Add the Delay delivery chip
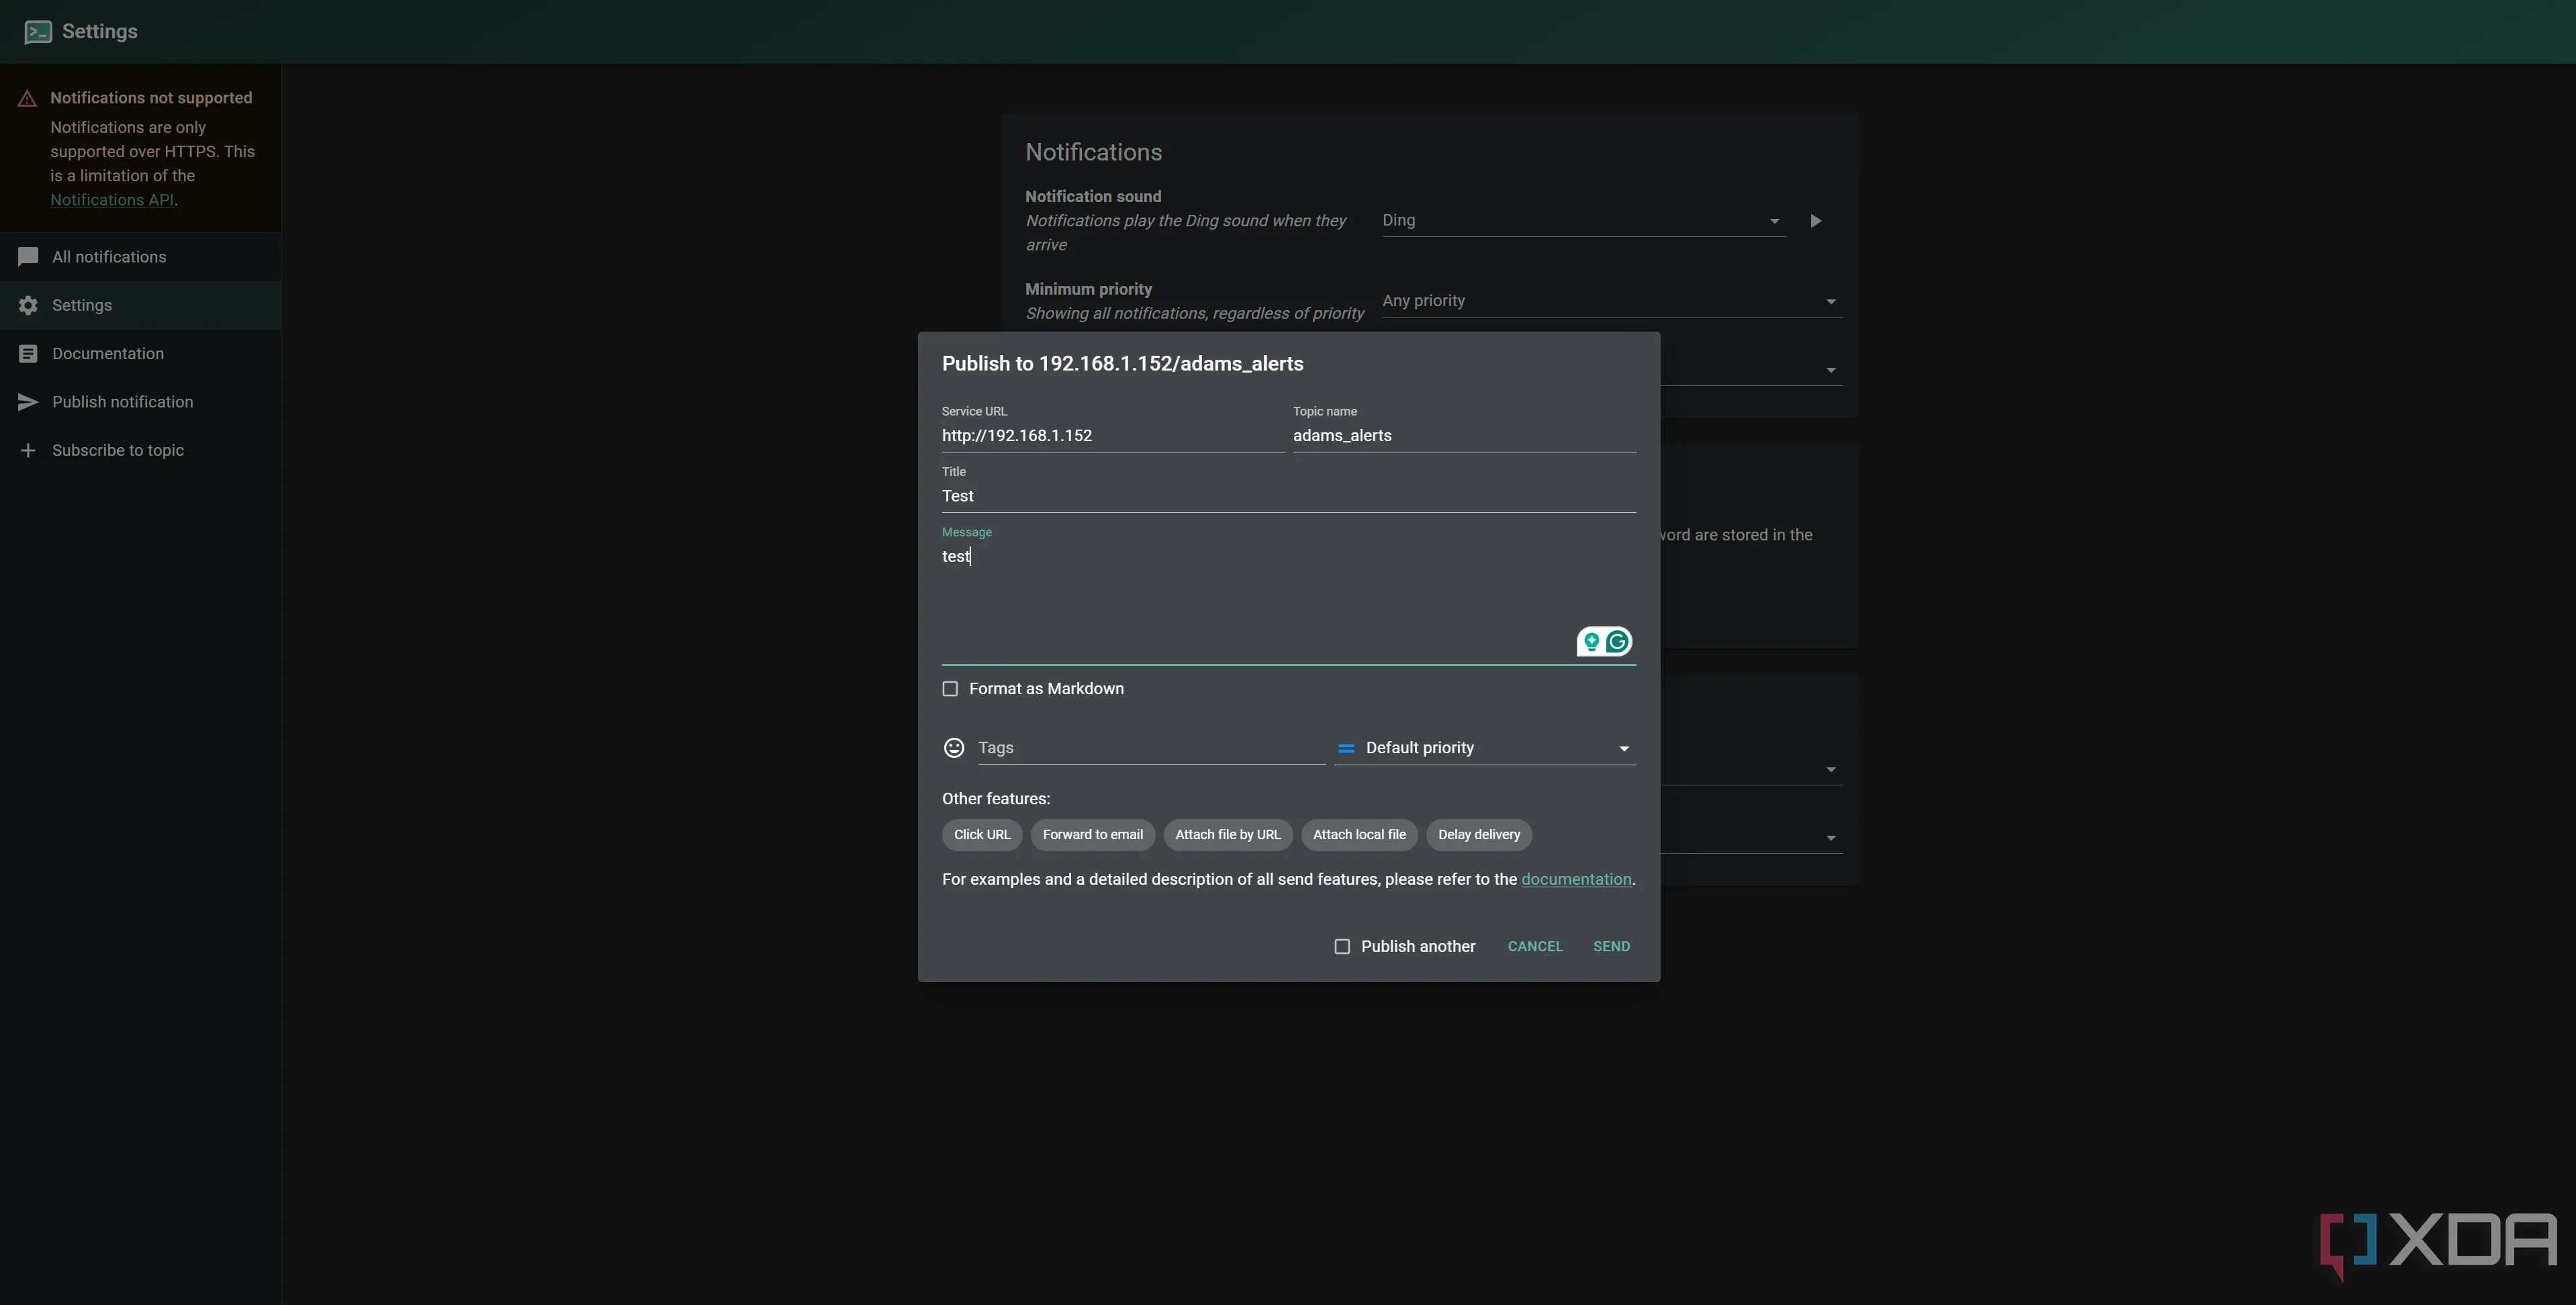The height and width of the screenshot is (1305, 2576). (x=1478, y=835)
